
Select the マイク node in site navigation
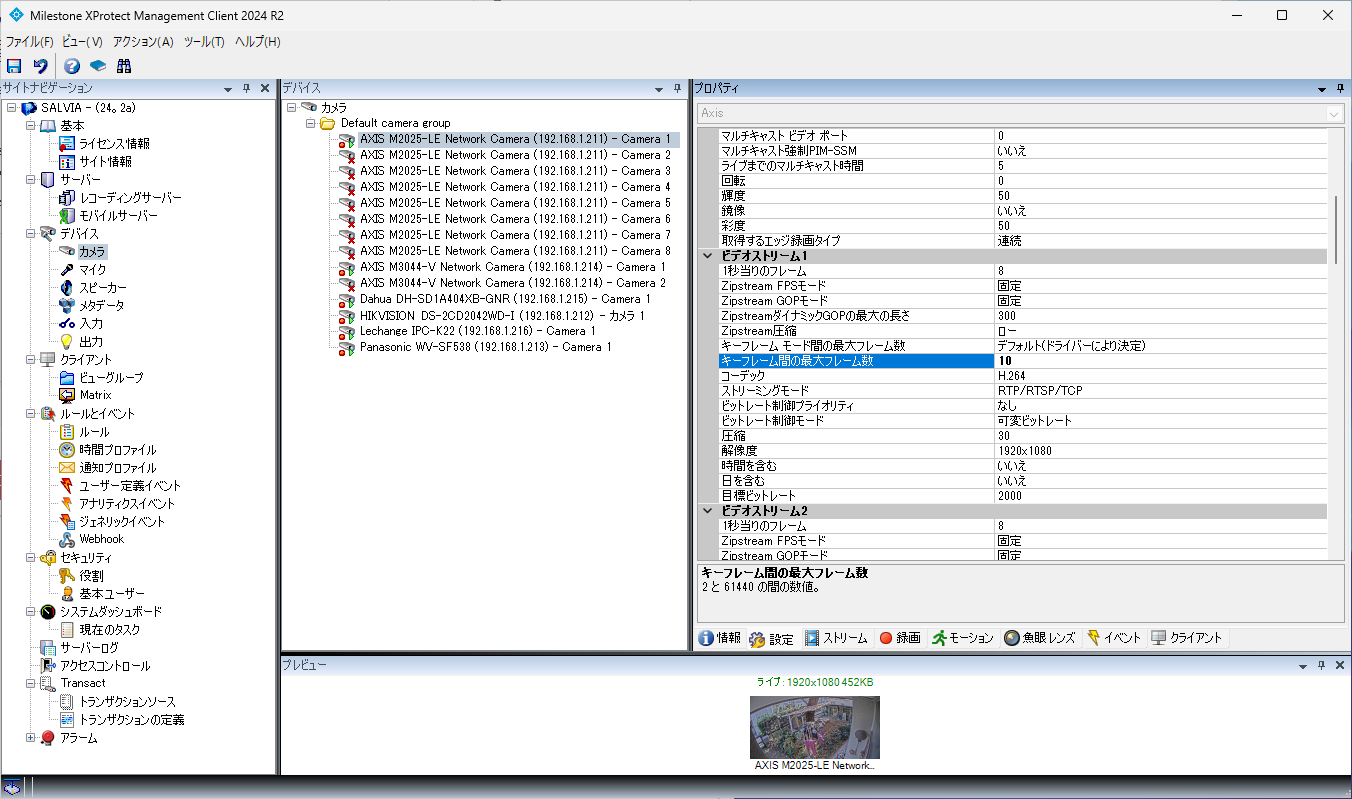[92, 270]
